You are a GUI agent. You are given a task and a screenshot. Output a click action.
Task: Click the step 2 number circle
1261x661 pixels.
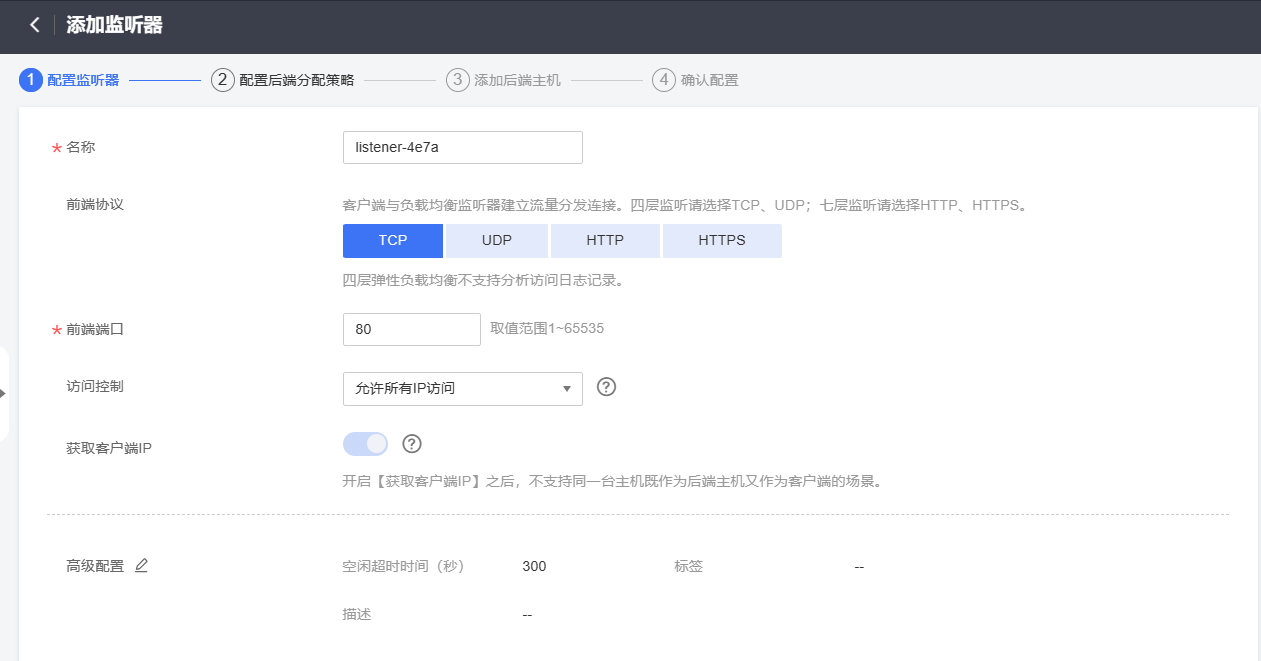(223, 80)
